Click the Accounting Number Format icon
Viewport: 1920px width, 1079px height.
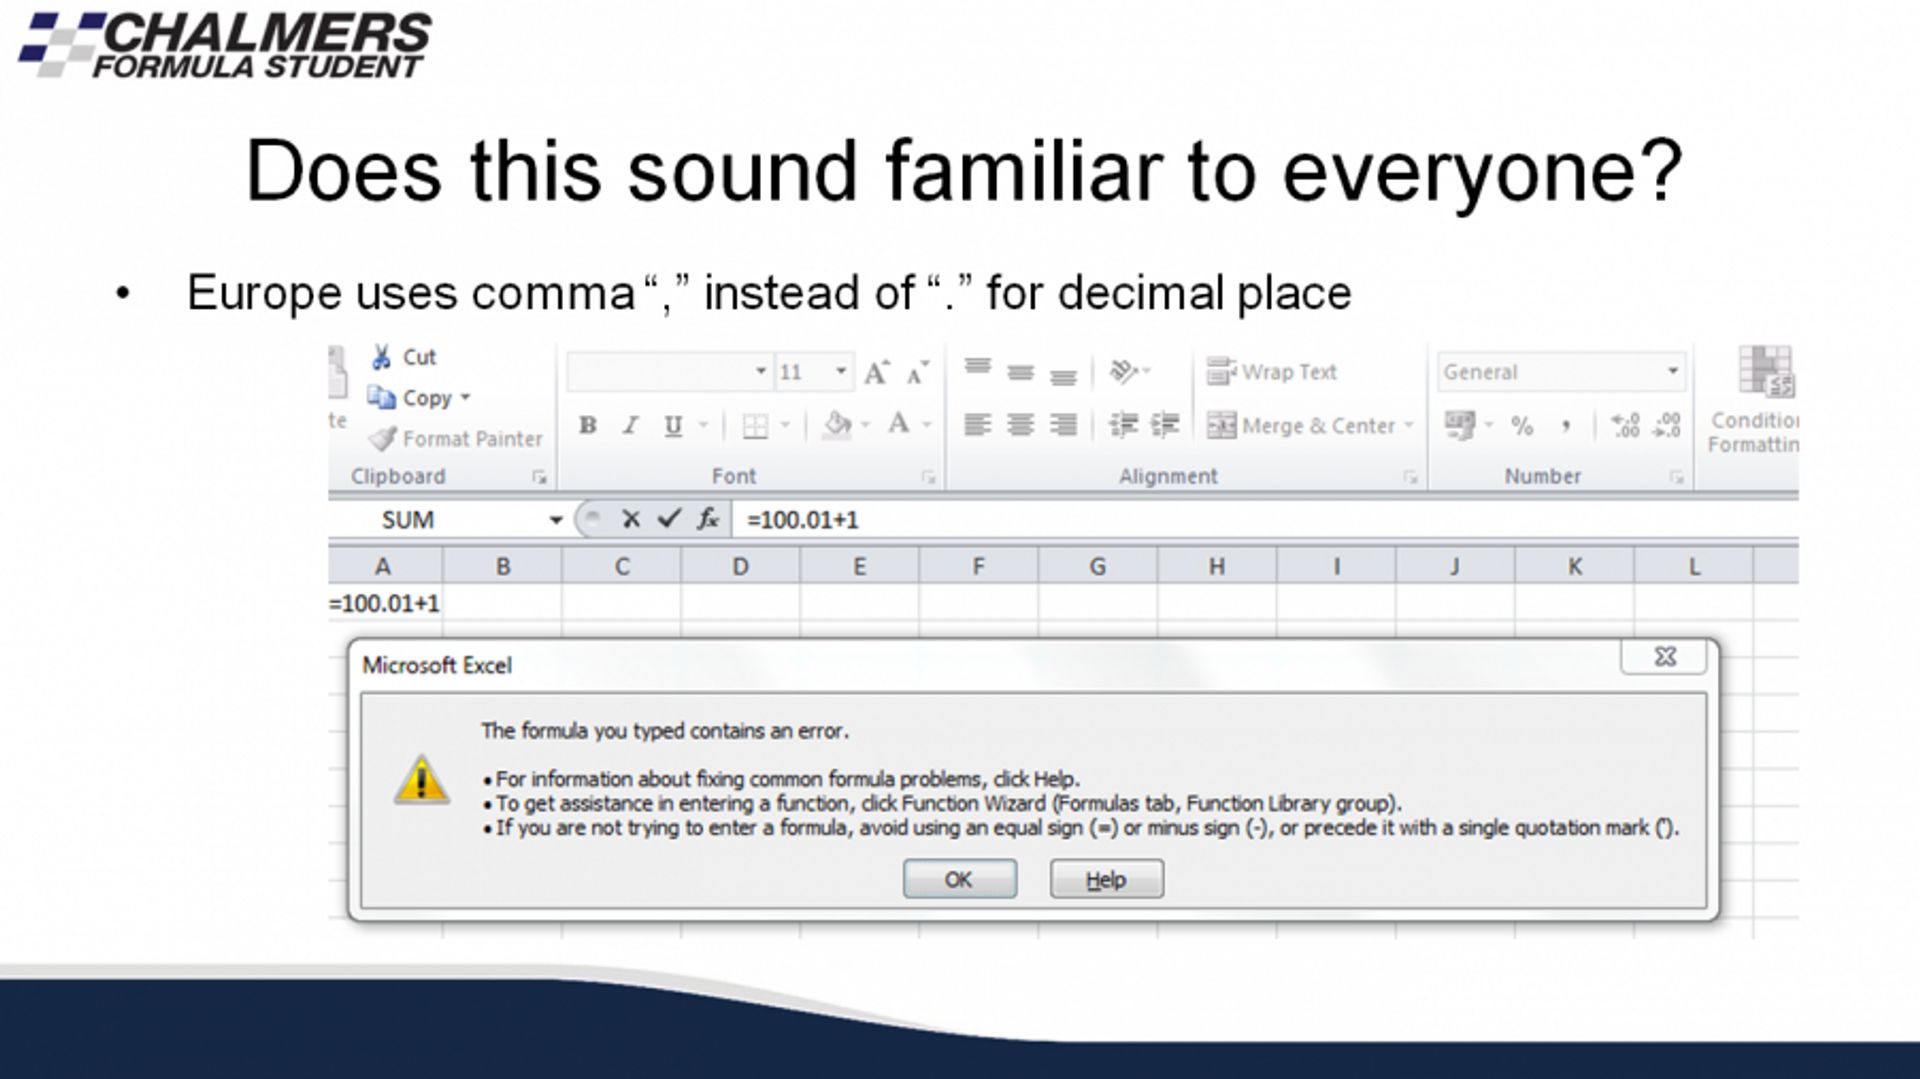coord(1459,425)
